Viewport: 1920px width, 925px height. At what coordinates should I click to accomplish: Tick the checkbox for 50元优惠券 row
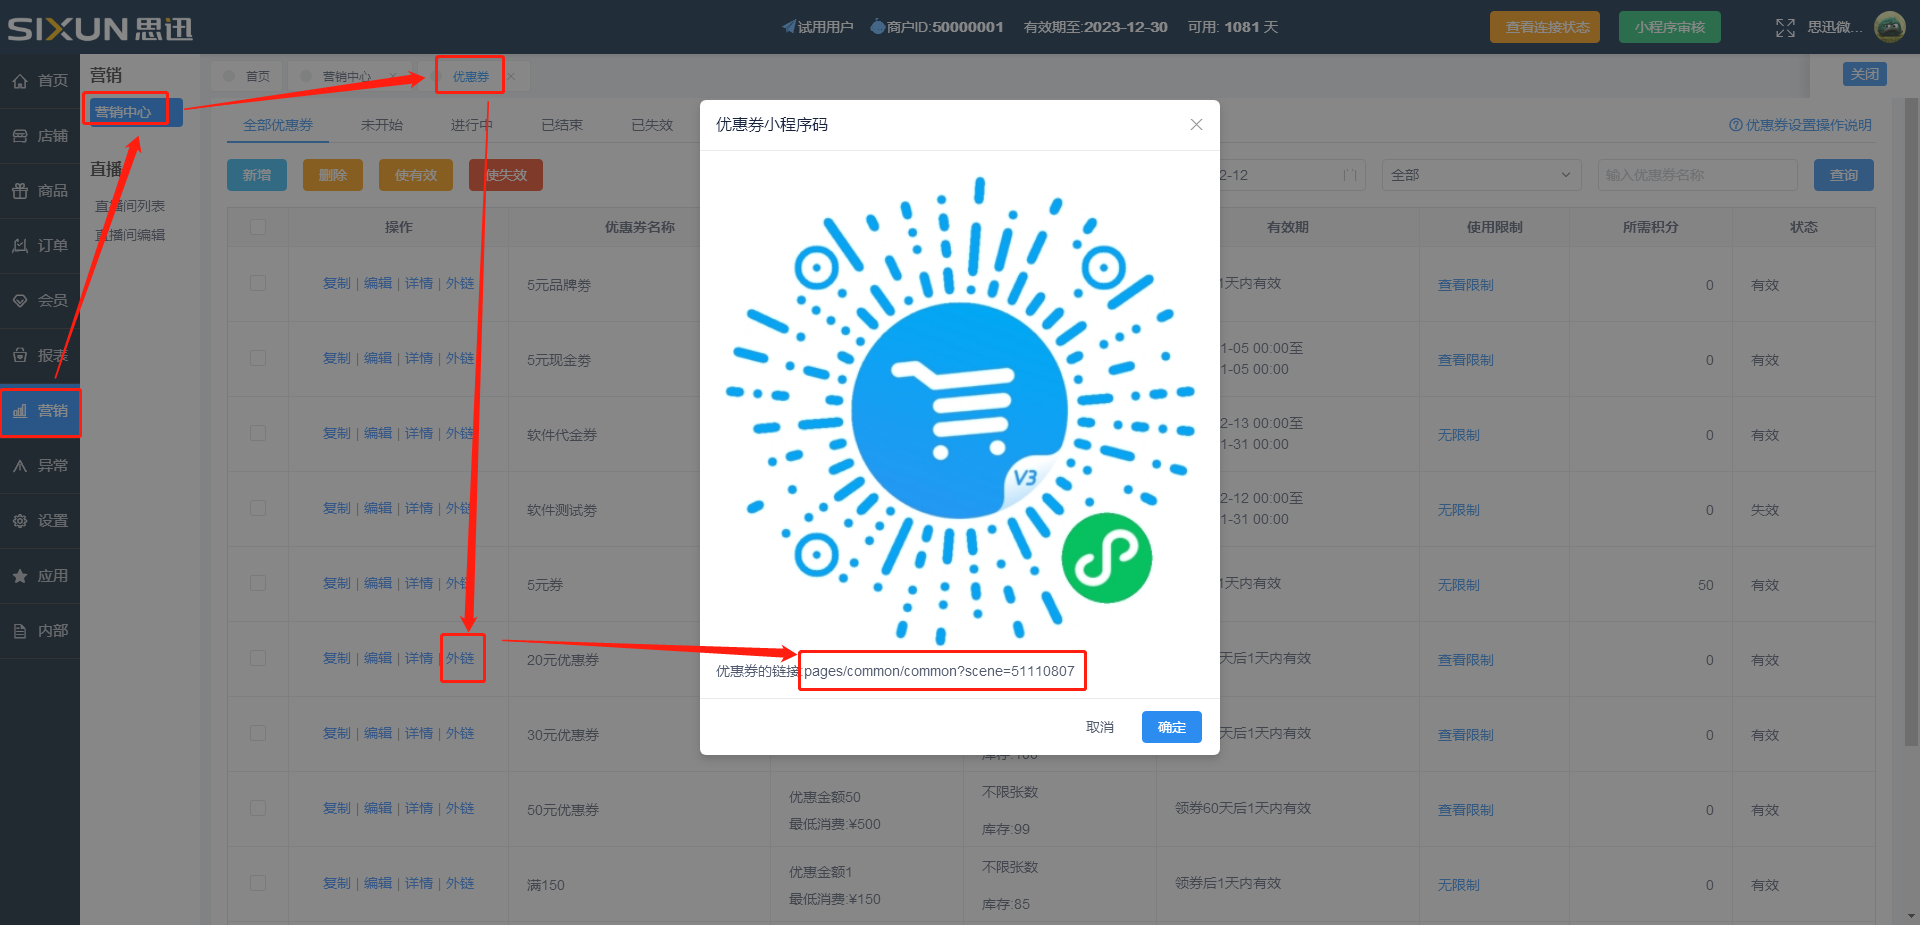click(x=258, y=808)
